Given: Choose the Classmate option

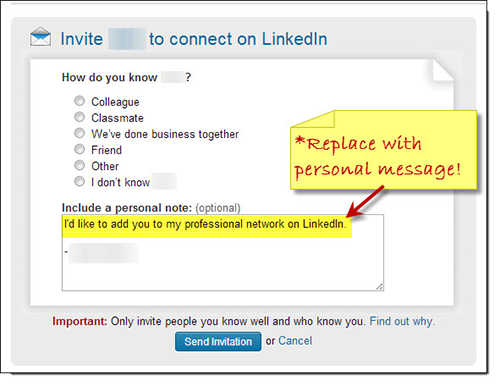Looking at the screenshot, I should click(79, 117).
